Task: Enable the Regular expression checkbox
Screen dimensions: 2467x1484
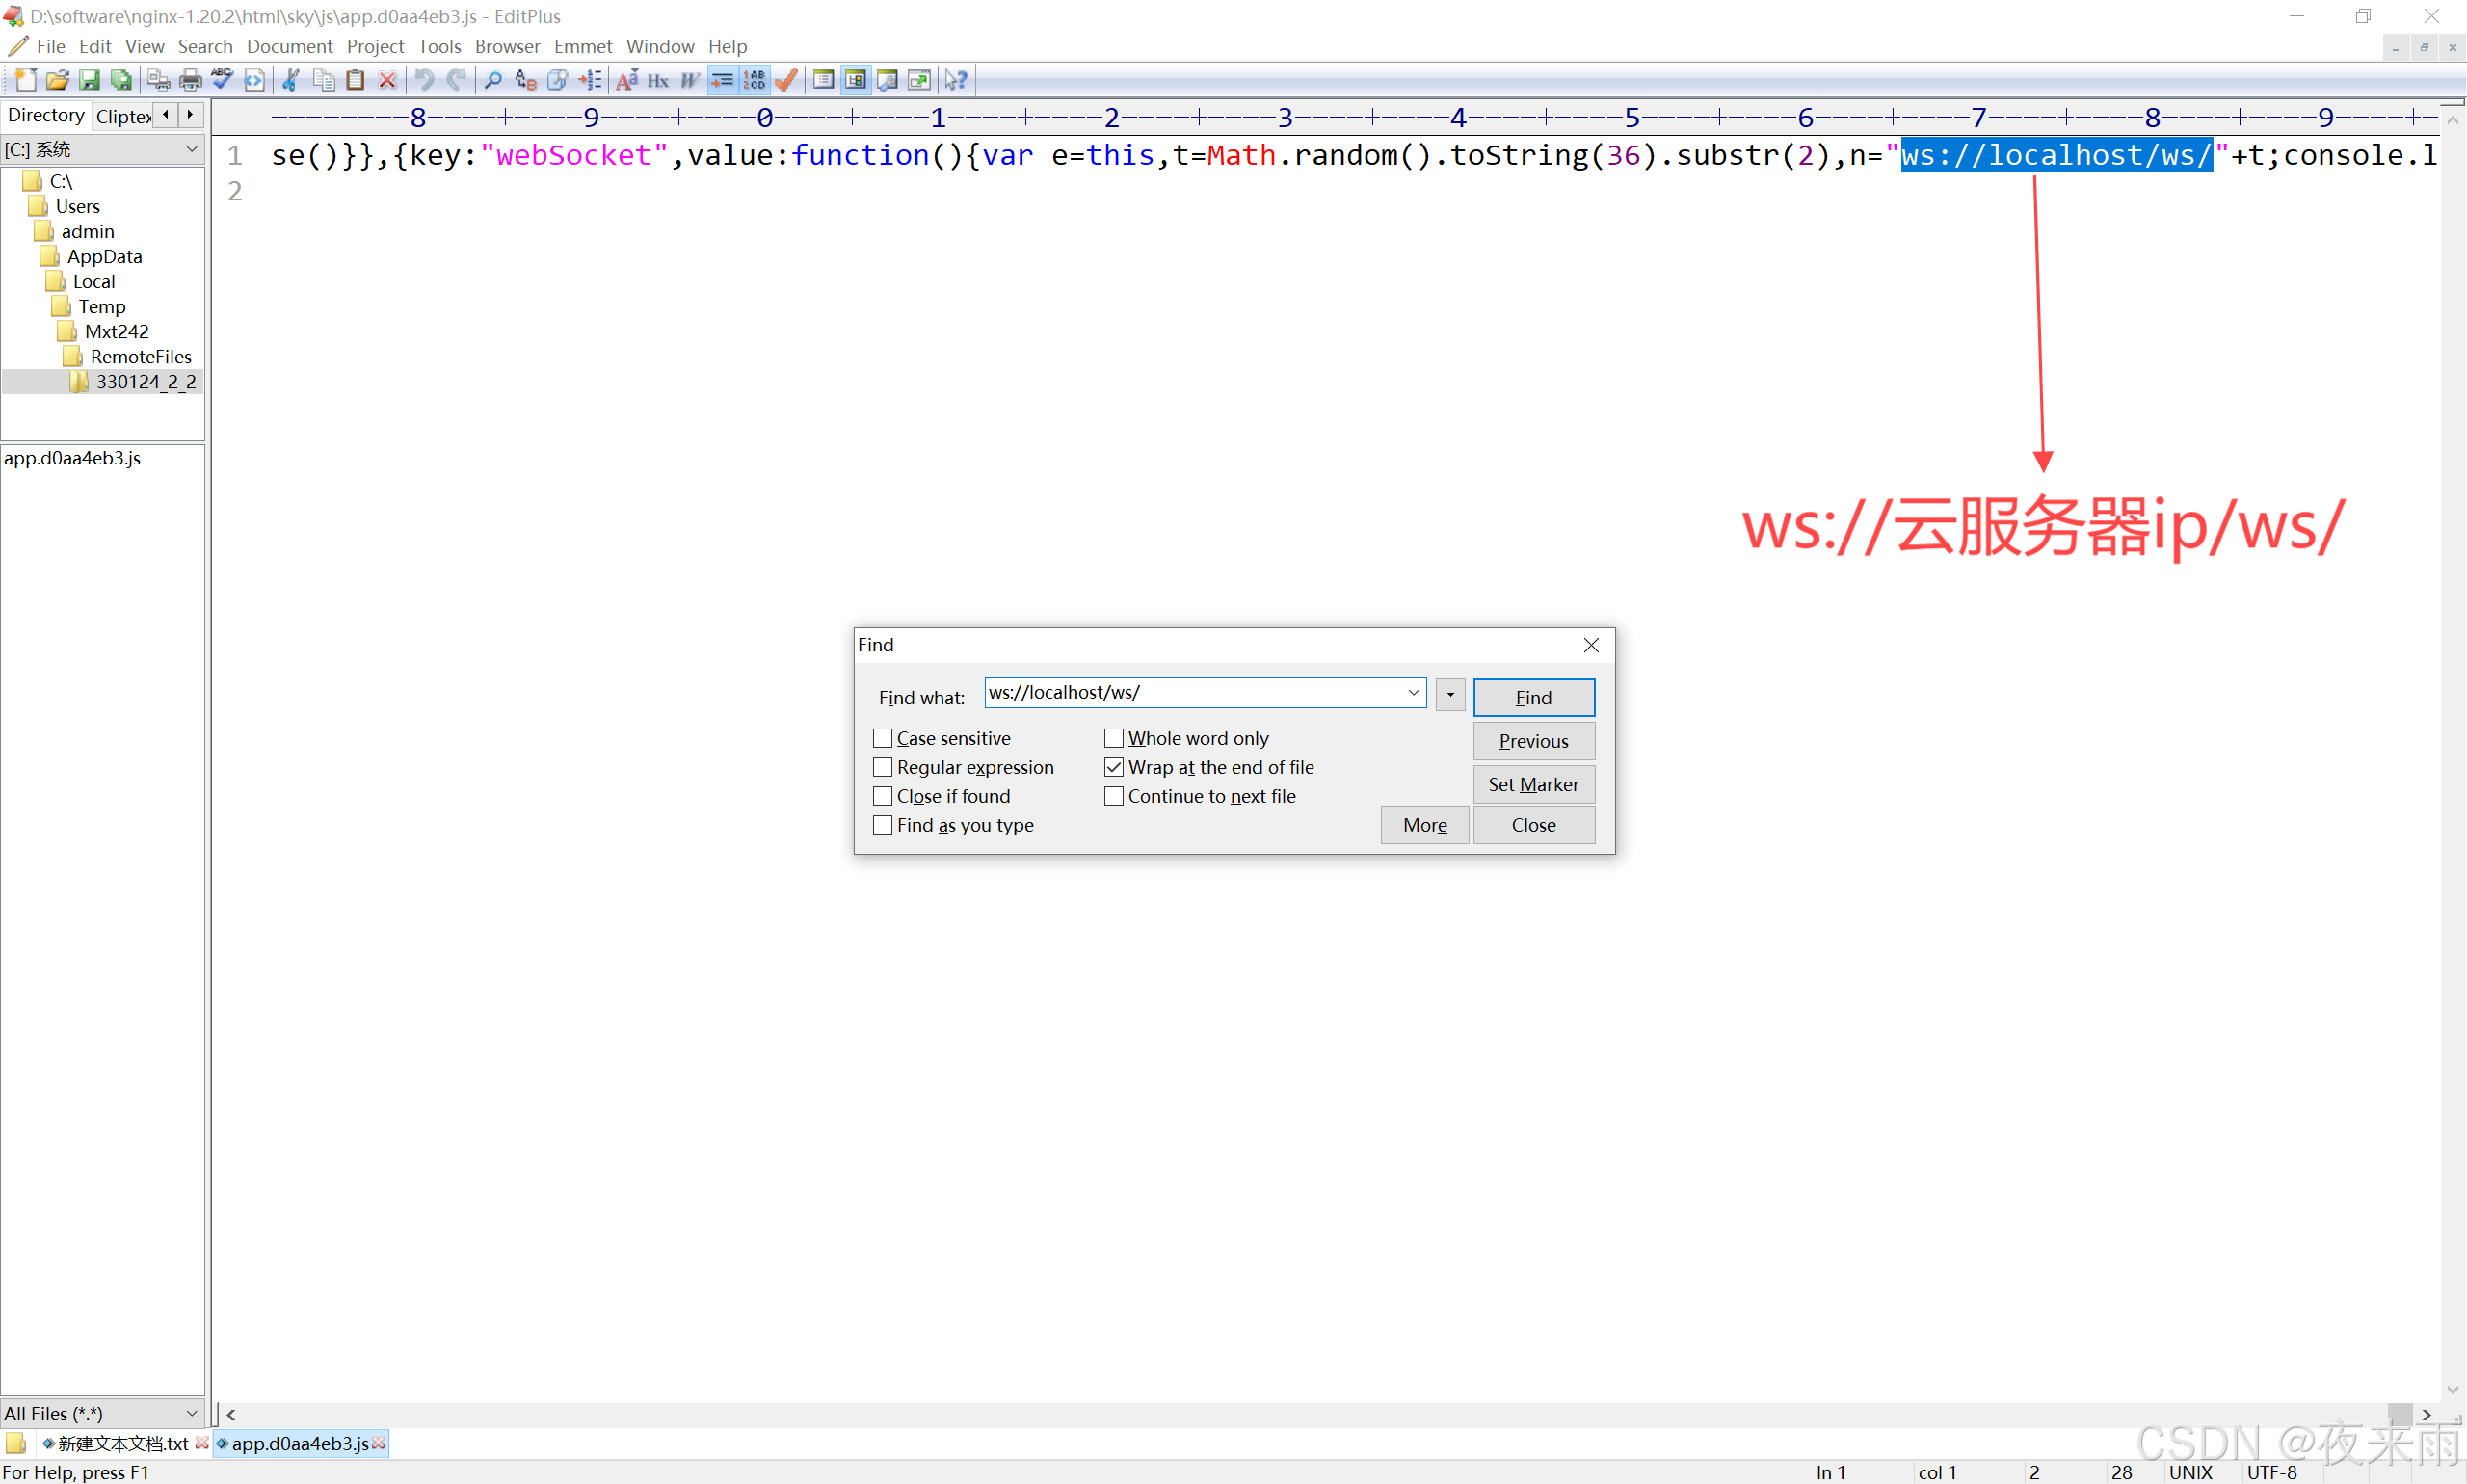Action: 882,767
